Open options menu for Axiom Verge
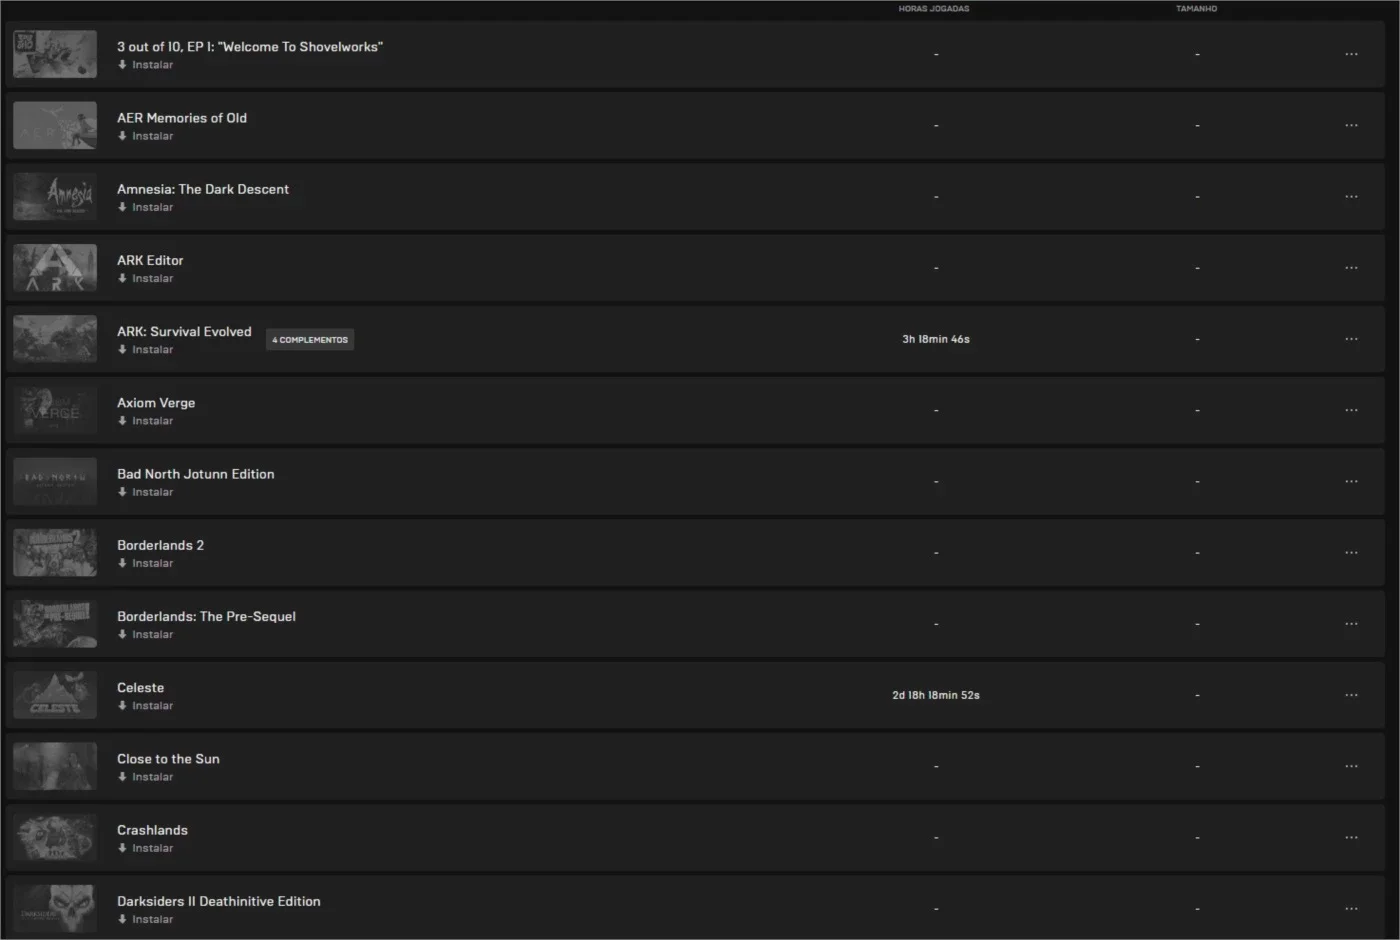This screenshot has height=940, width=1400. point(1351,410)
